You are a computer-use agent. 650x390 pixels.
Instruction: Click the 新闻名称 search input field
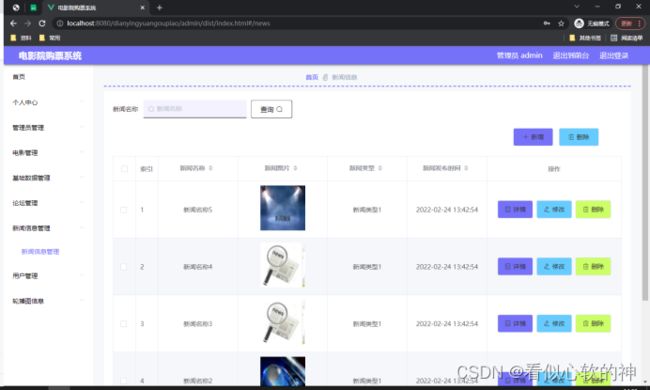195,109
